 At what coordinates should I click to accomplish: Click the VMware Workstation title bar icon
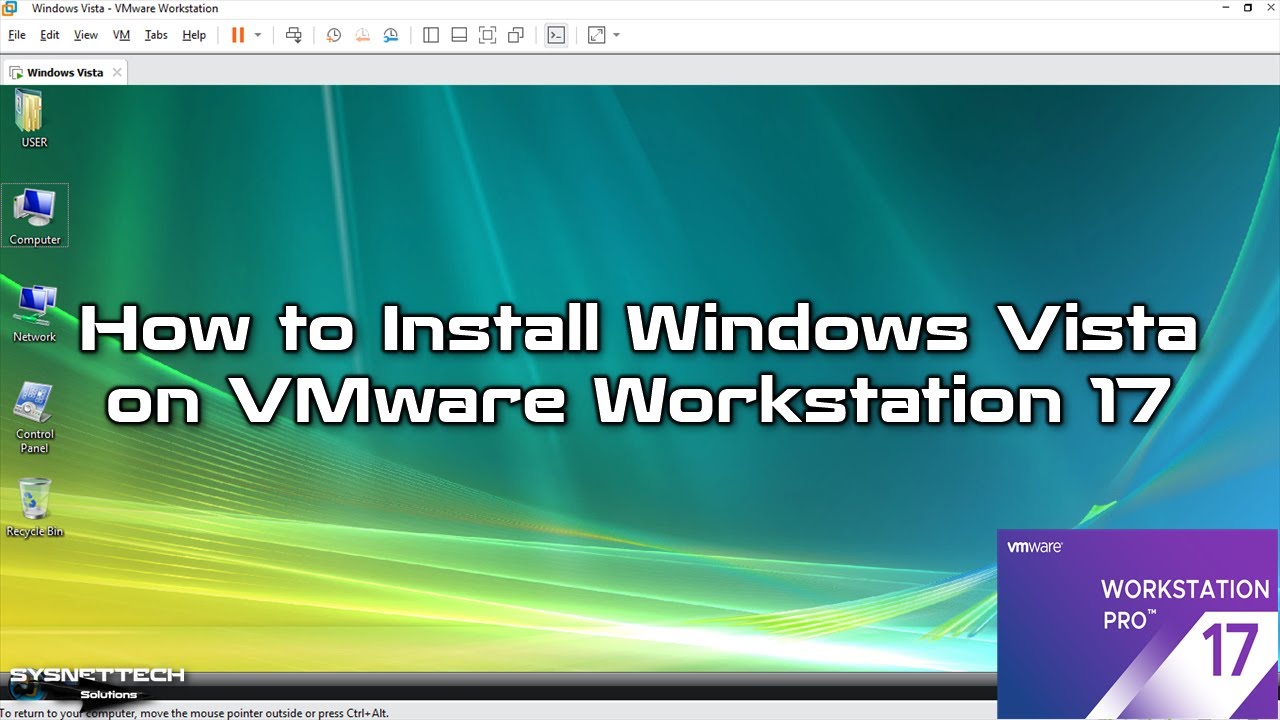pos(10,8)
